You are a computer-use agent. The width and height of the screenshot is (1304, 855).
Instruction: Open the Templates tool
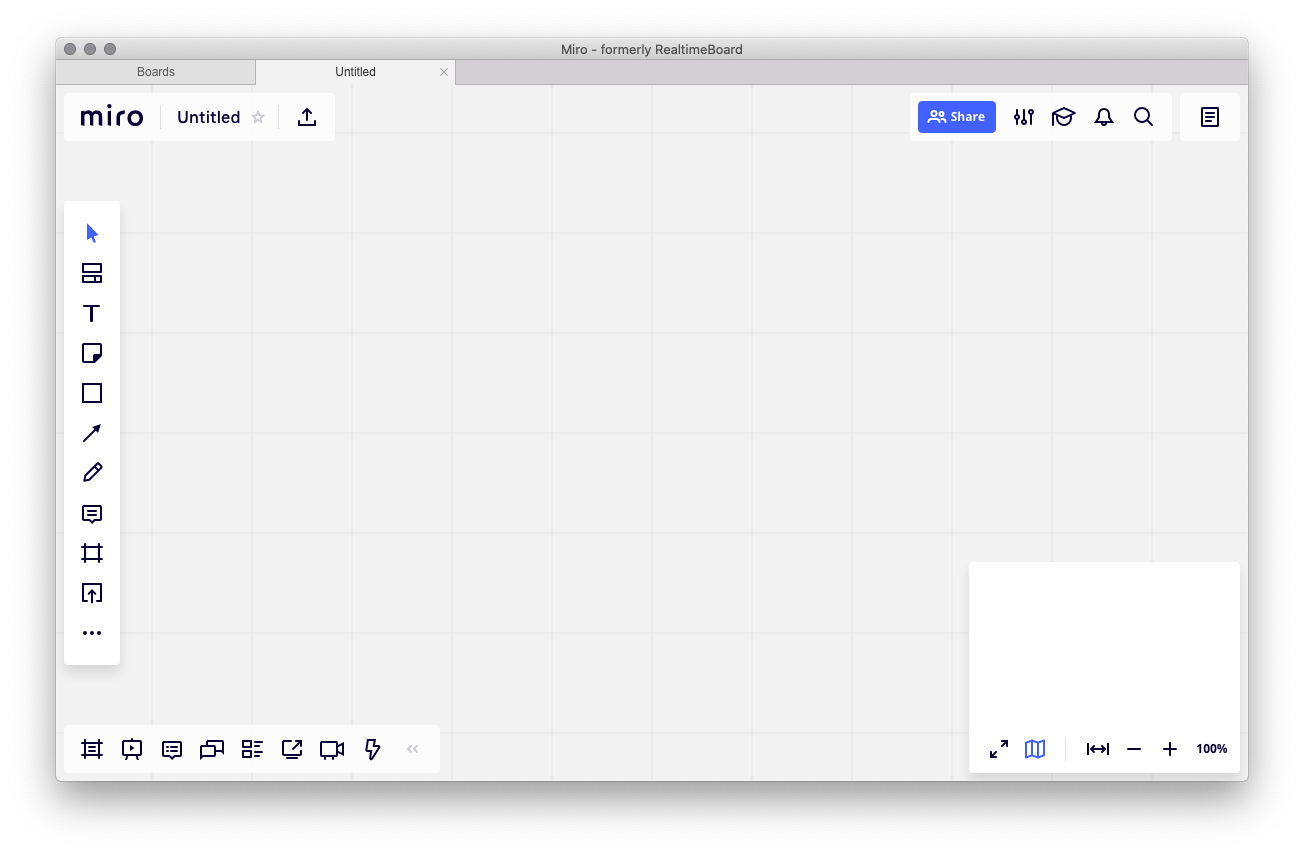(91, 273)
